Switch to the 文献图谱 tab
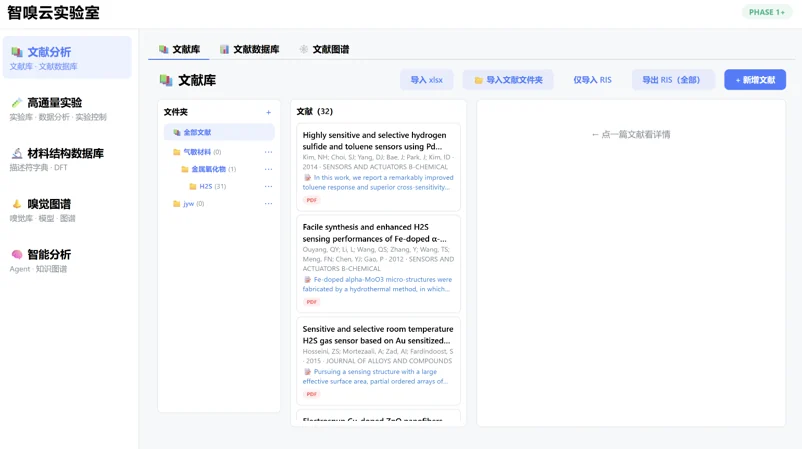Viewport: 802px width, 449px height. [x=324, y=50]
